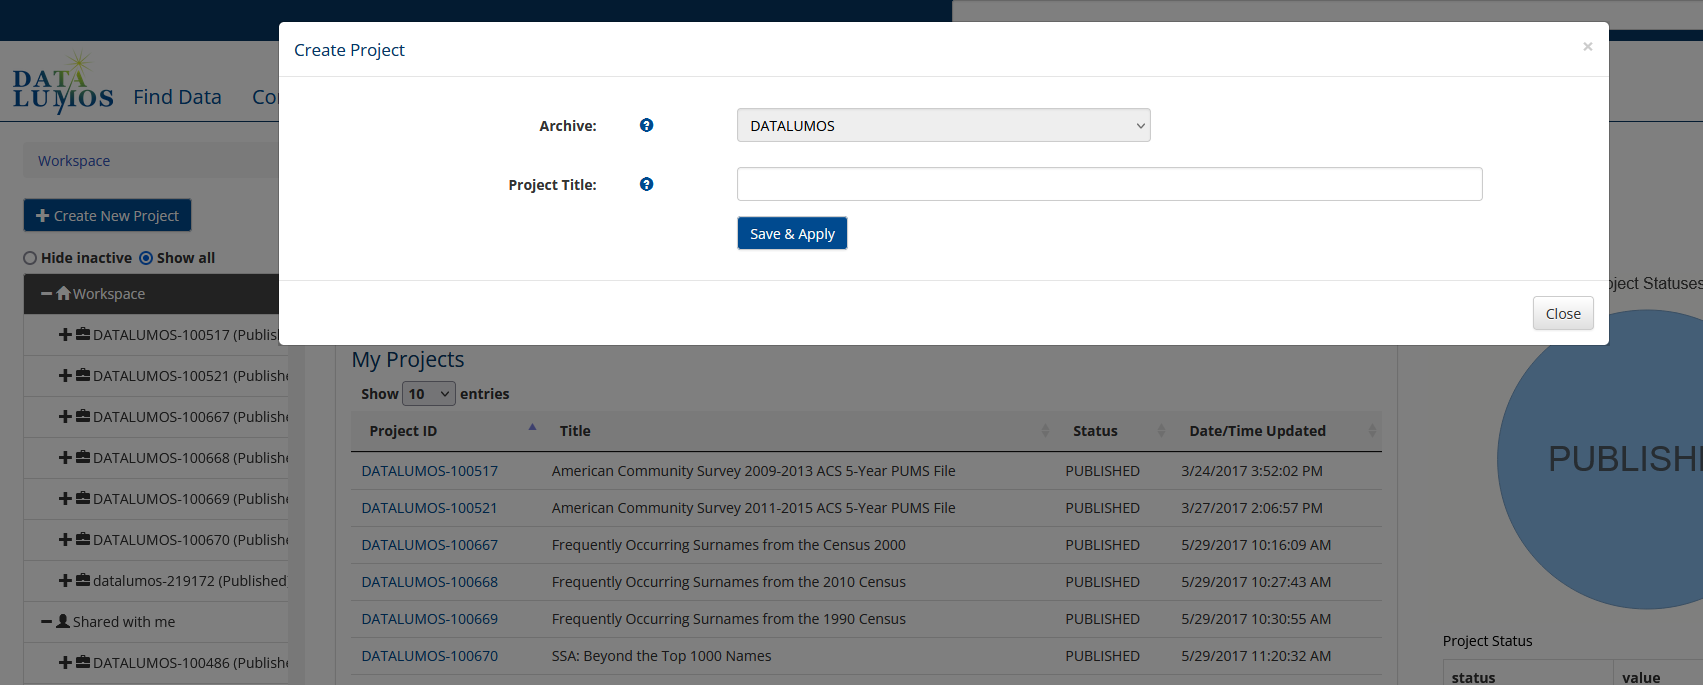Select the Hide inactive radio button

[x=30, y=258]
